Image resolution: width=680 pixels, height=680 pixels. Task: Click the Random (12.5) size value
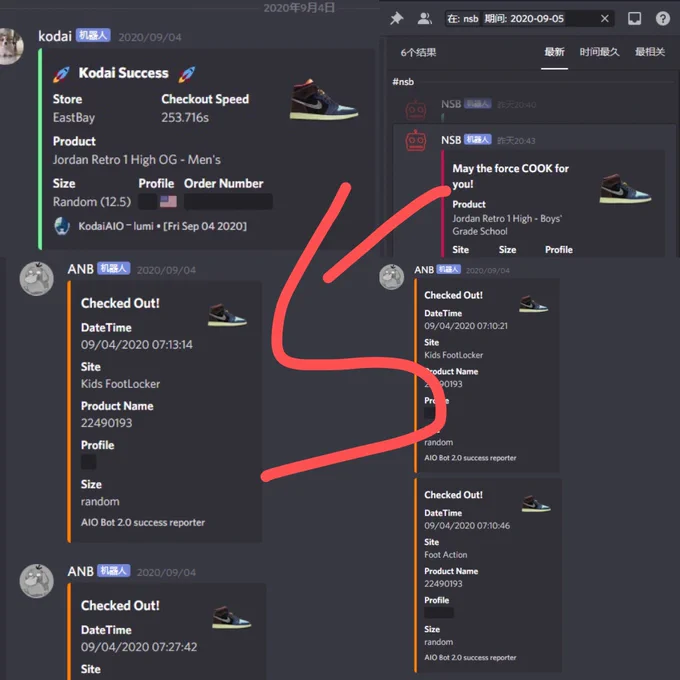(x=92, y=202)
